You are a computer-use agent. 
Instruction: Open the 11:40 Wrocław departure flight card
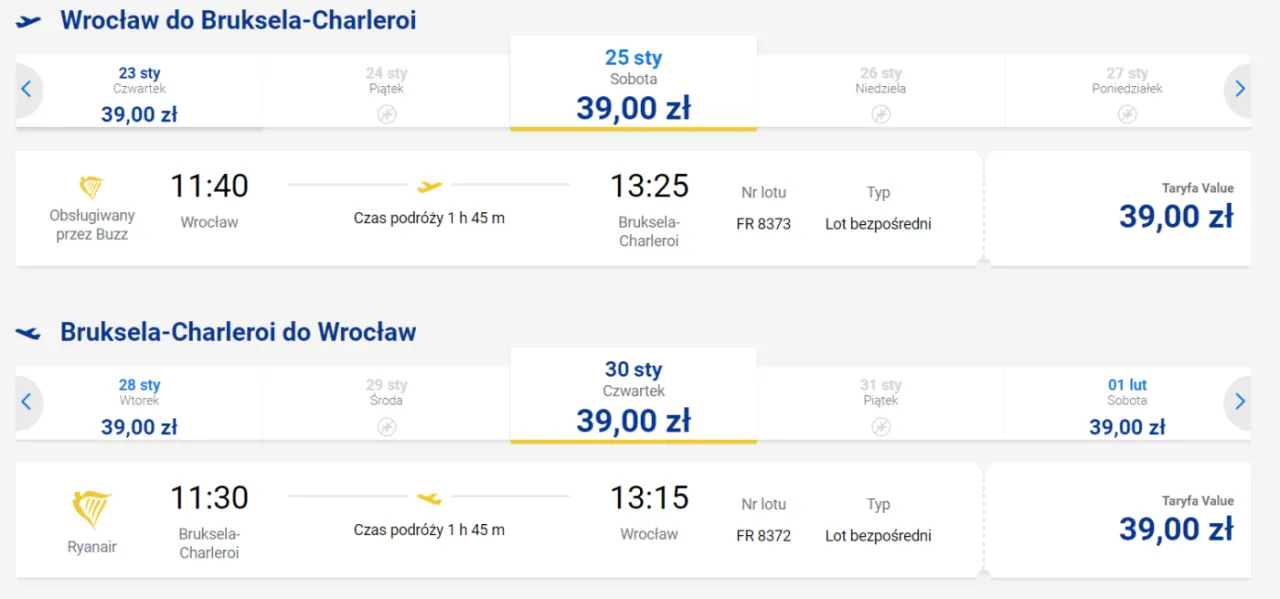pyautogui.click(x=497, y=208)
